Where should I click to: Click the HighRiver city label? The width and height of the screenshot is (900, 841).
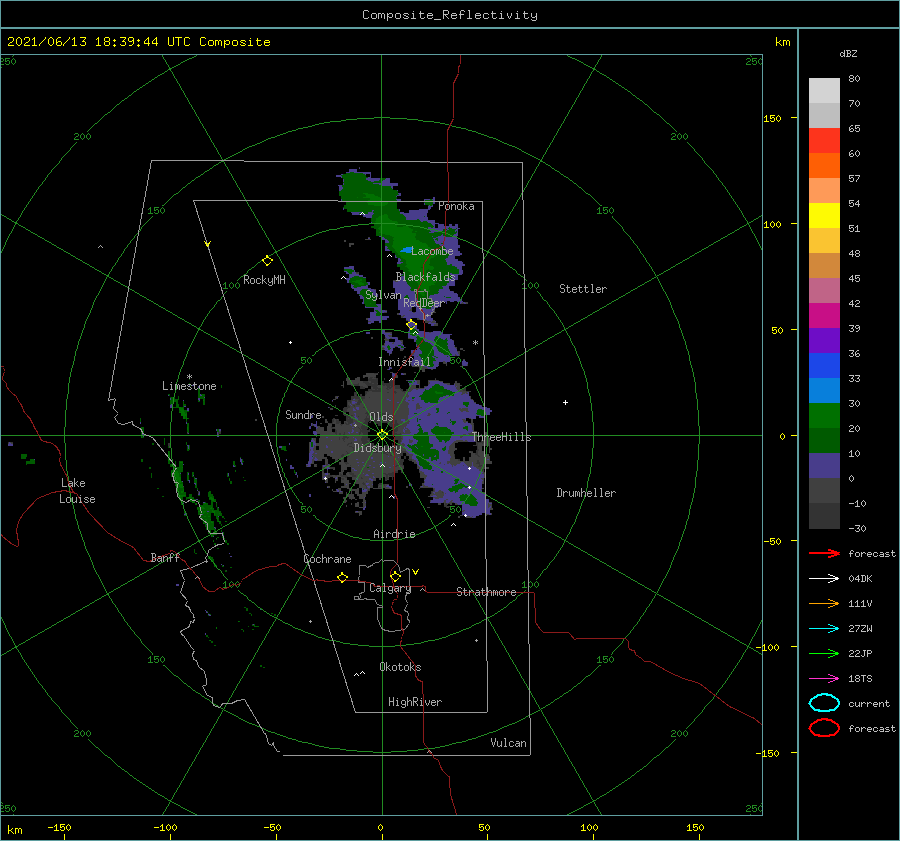click(415, 702)
